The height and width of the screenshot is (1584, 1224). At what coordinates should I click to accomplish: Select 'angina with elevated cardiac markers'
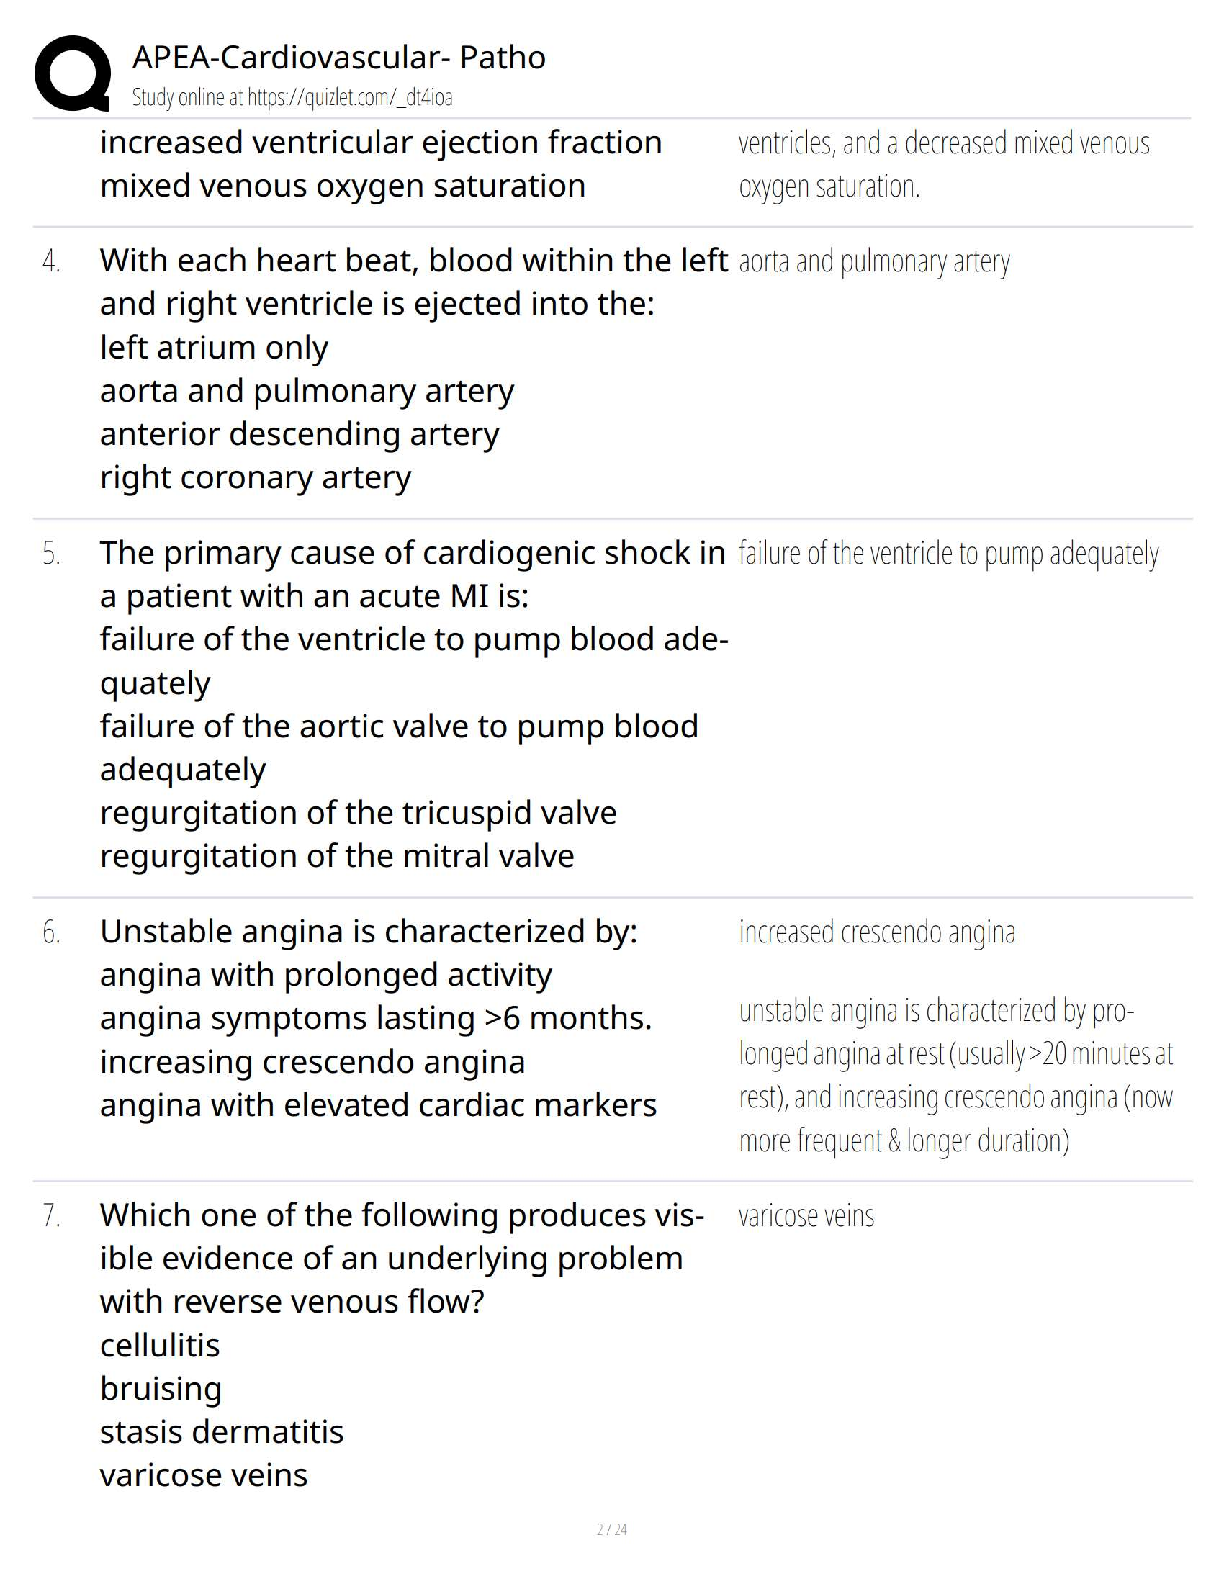click(x=378, y=1105)
